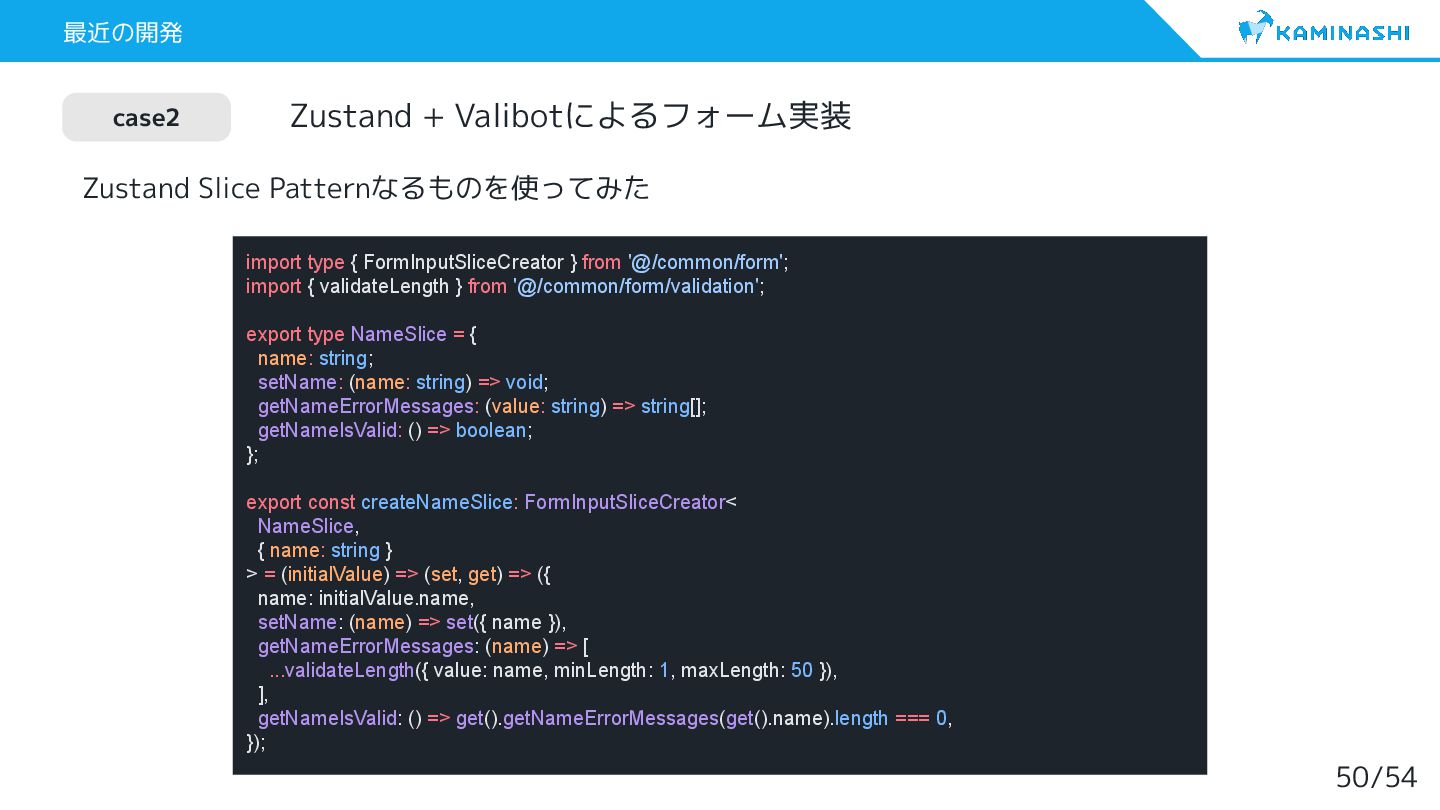Click the case2 label badge

pyautogui.click(x=146, y=117)
